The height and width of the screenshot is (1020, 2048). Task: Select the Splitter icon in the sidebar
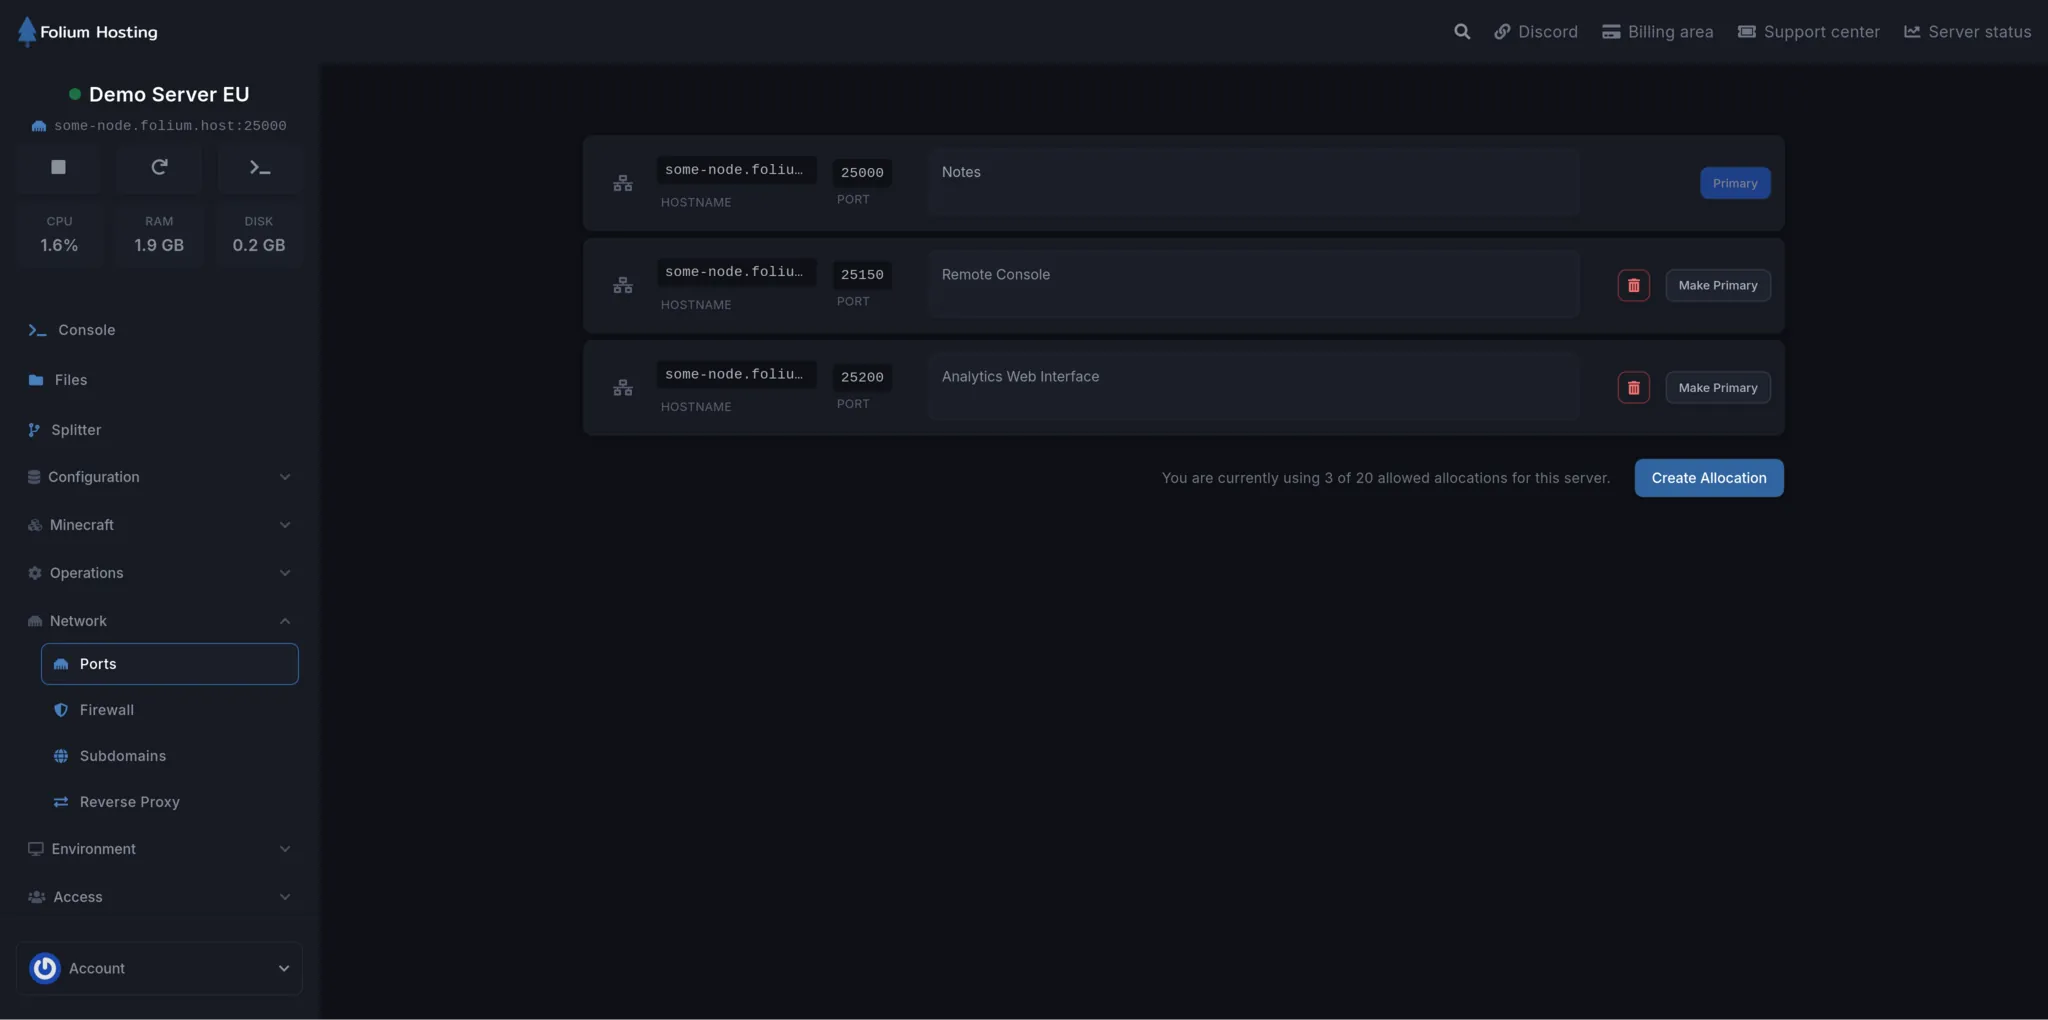pos(36,429)
